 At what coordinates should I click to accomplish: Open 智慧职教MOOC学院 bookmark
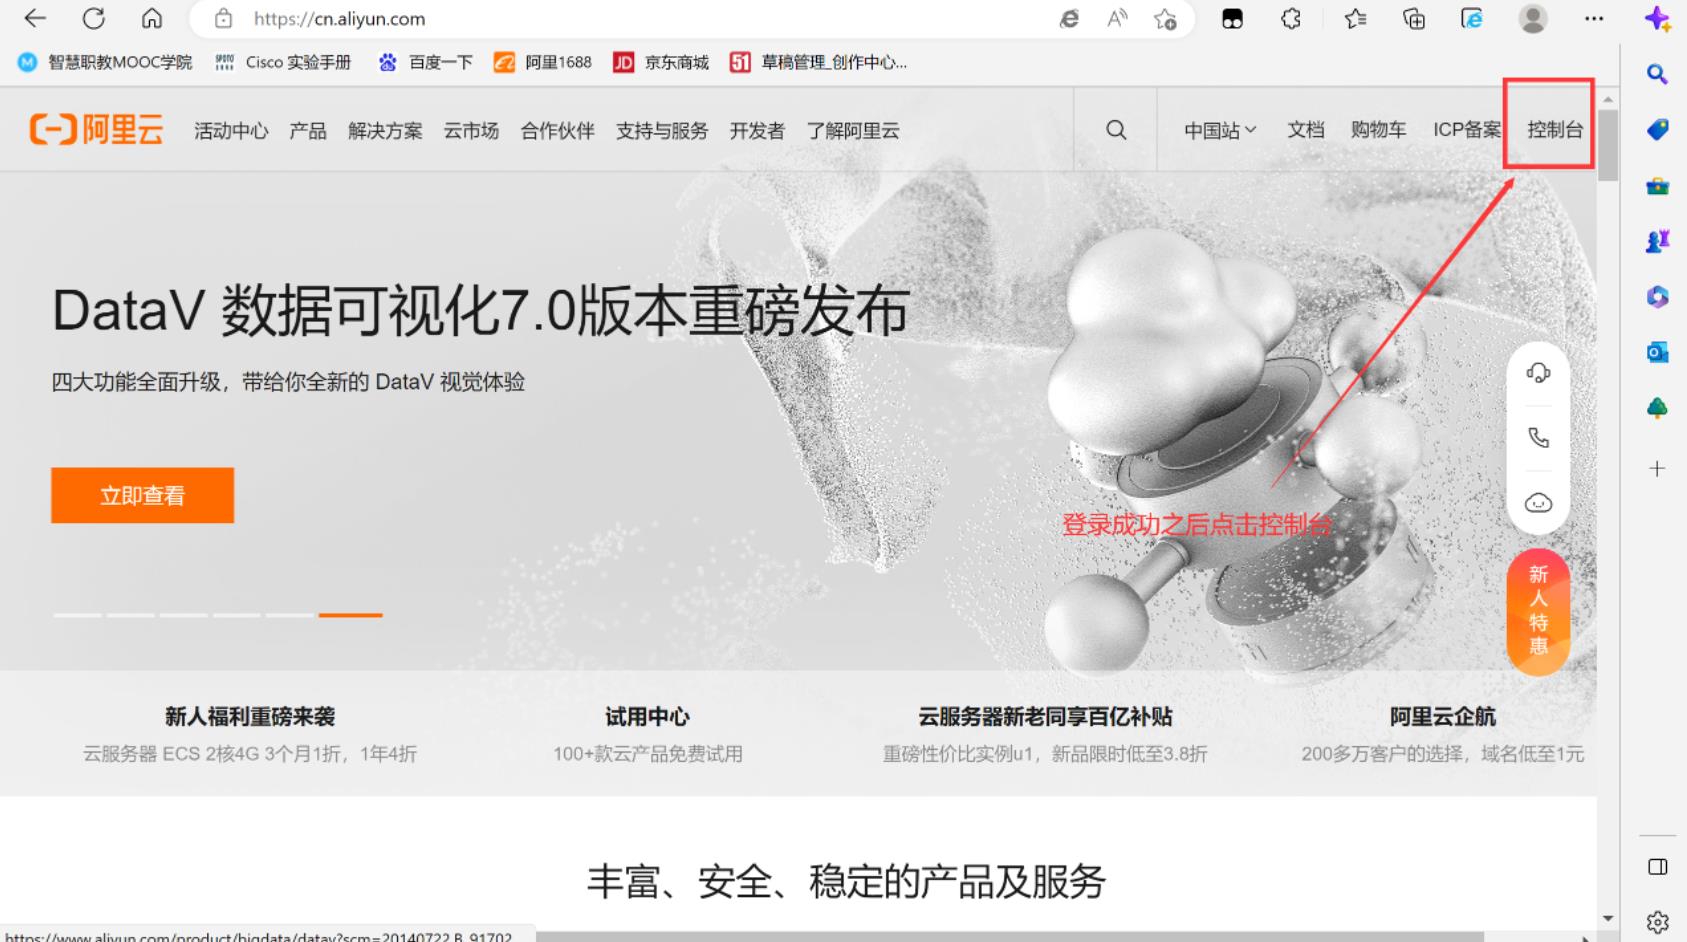point(105,62)
